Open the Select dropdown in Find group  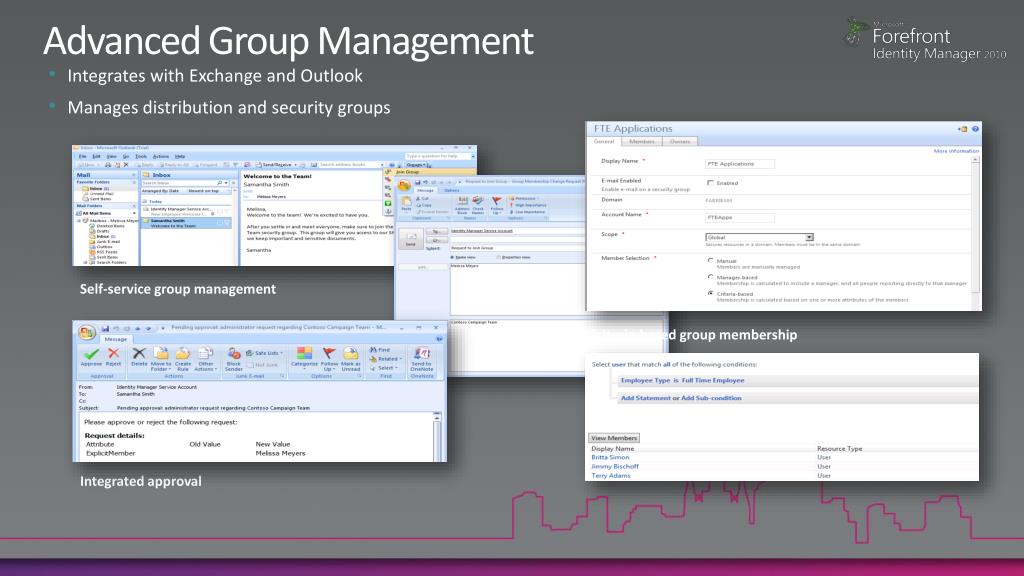[383, 368]
